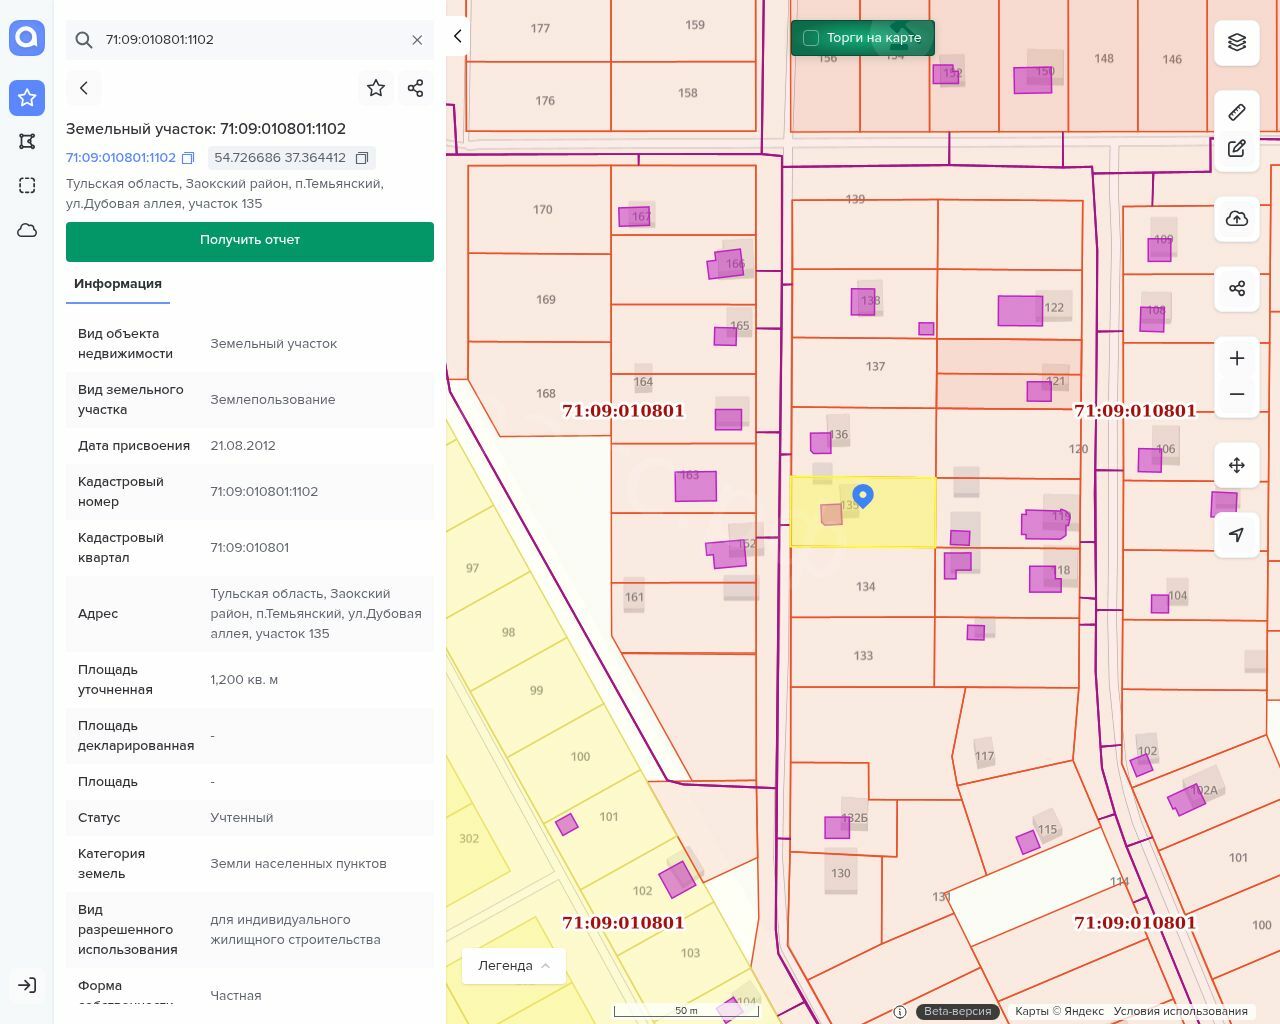
Task: Add this parcel to favorites
Action: [x=376, y=88]
